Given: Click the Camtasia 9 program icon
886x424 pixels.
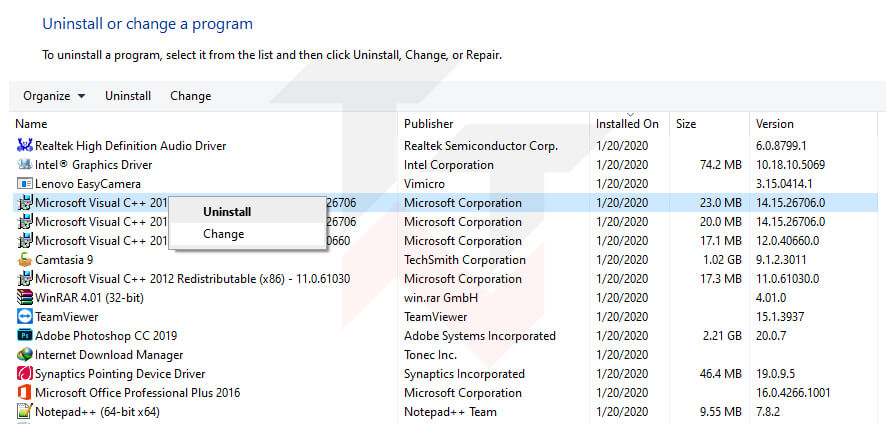Looking at the screenshot, I should (x=24, y=260).
